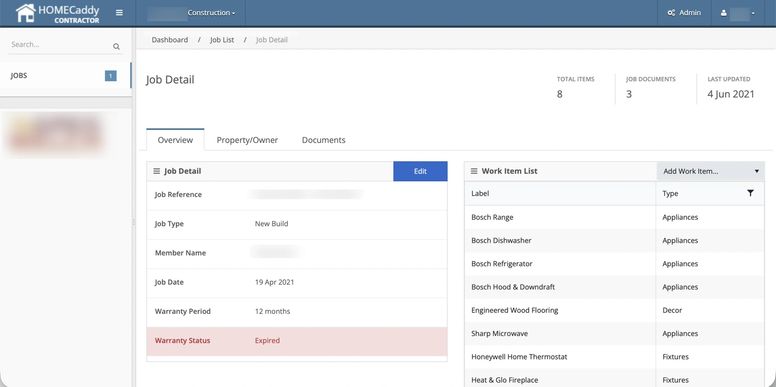
Task: Click the Job Documents count 3
Action: click(629, 94)
